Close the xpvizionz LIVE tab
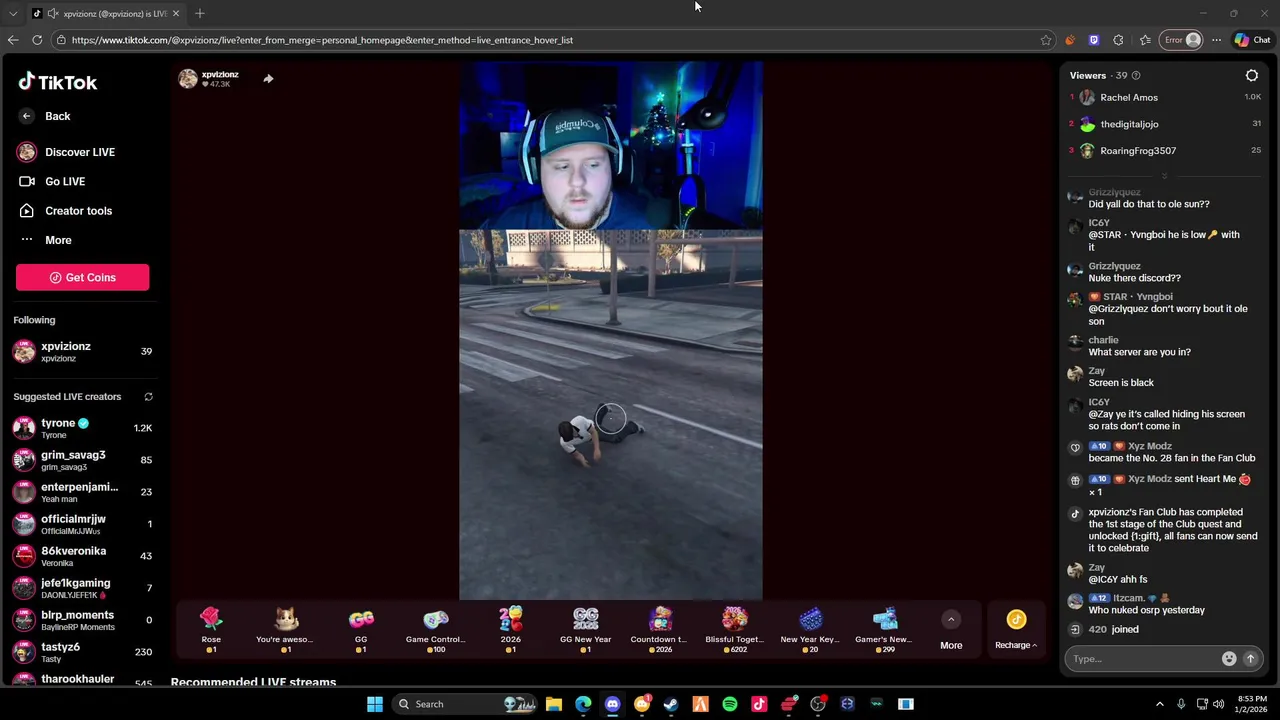The image size is (1280, 720). pos(176,13)
